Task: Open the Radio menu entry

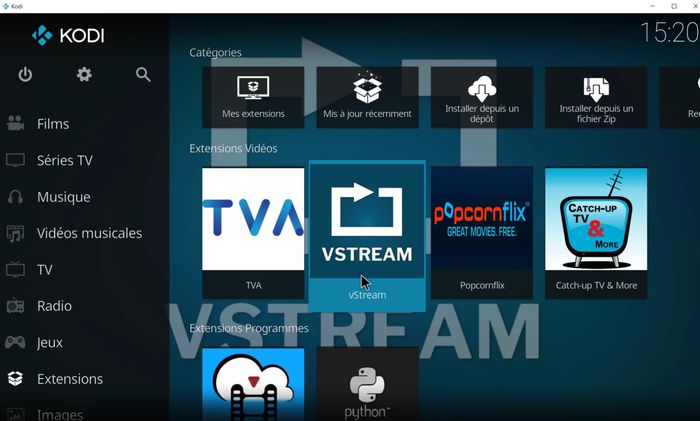Action: pyautogui.click(x=54, y=306)
